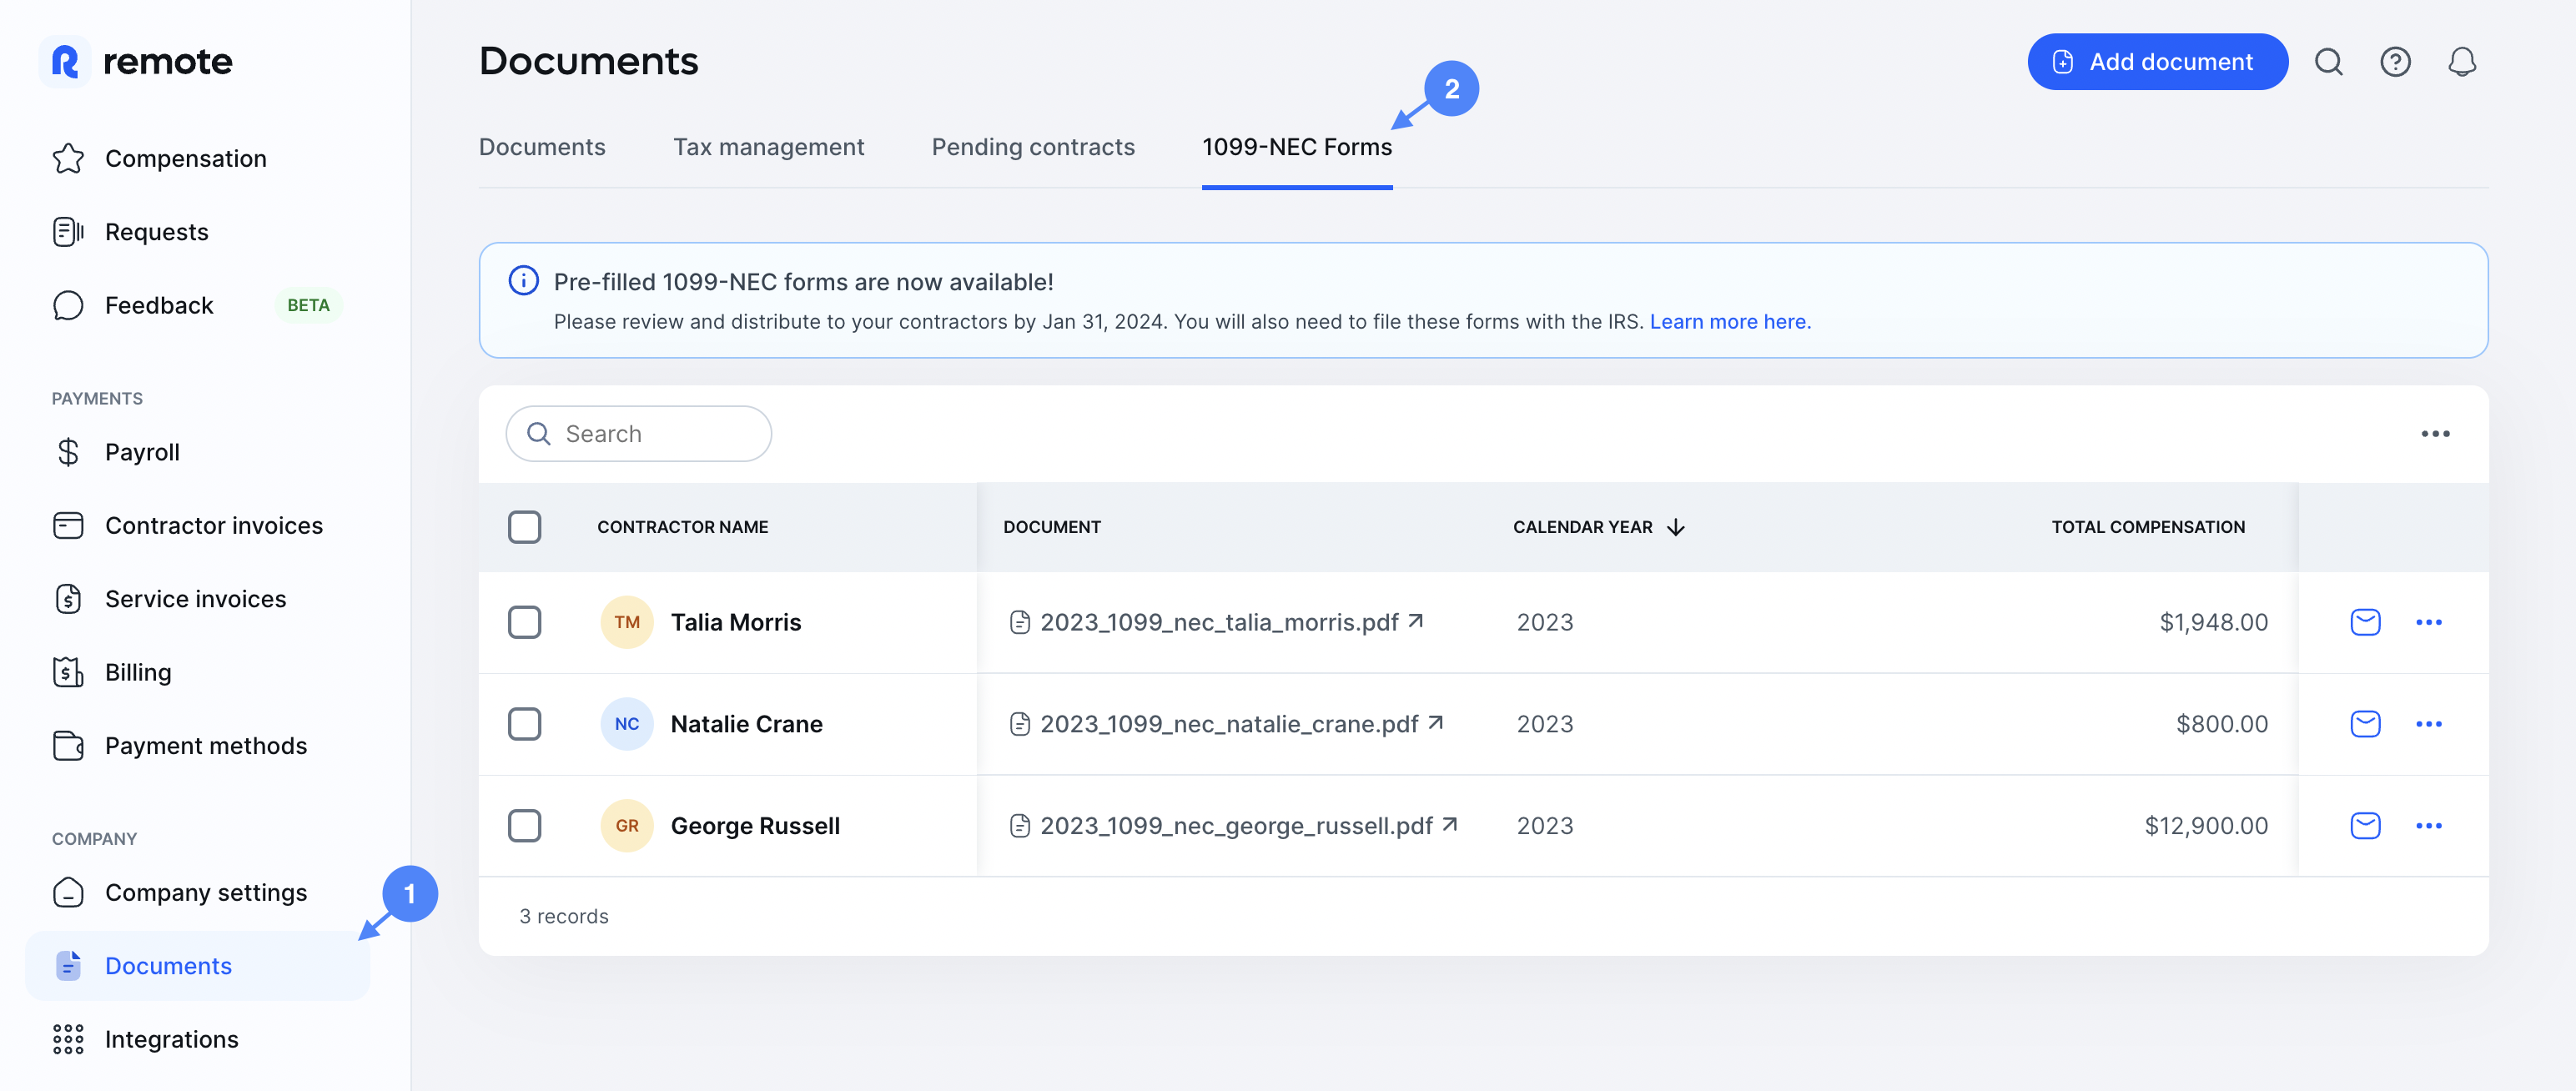Open Feedback speech bubble icon
Screen dimensions: 2576x1091
[68, 305]
